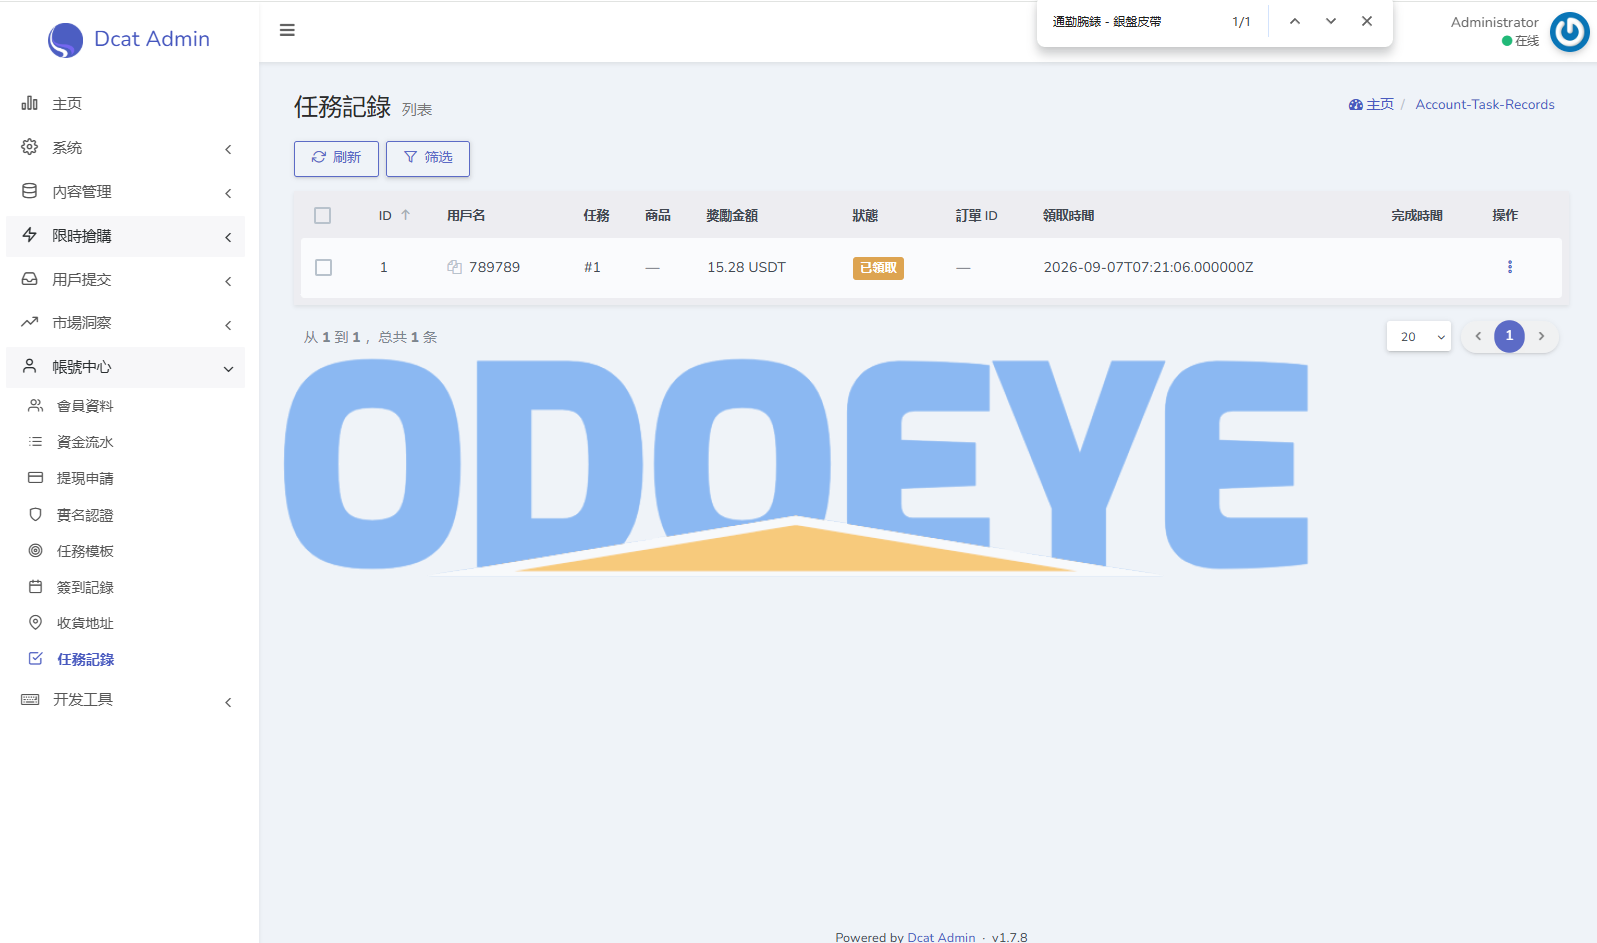Click the Dcat Admin footer link

click(x=941, y=937)
